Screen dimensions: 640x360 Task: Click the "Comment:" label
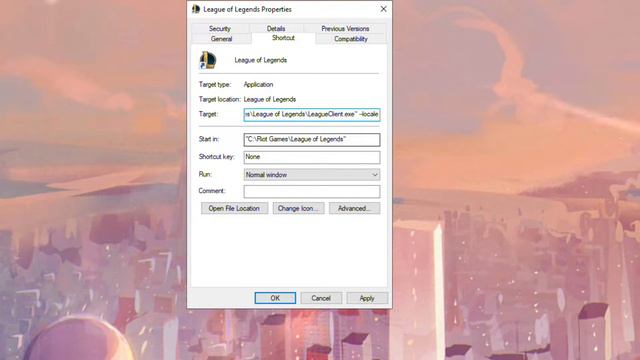tap(212, 191)
